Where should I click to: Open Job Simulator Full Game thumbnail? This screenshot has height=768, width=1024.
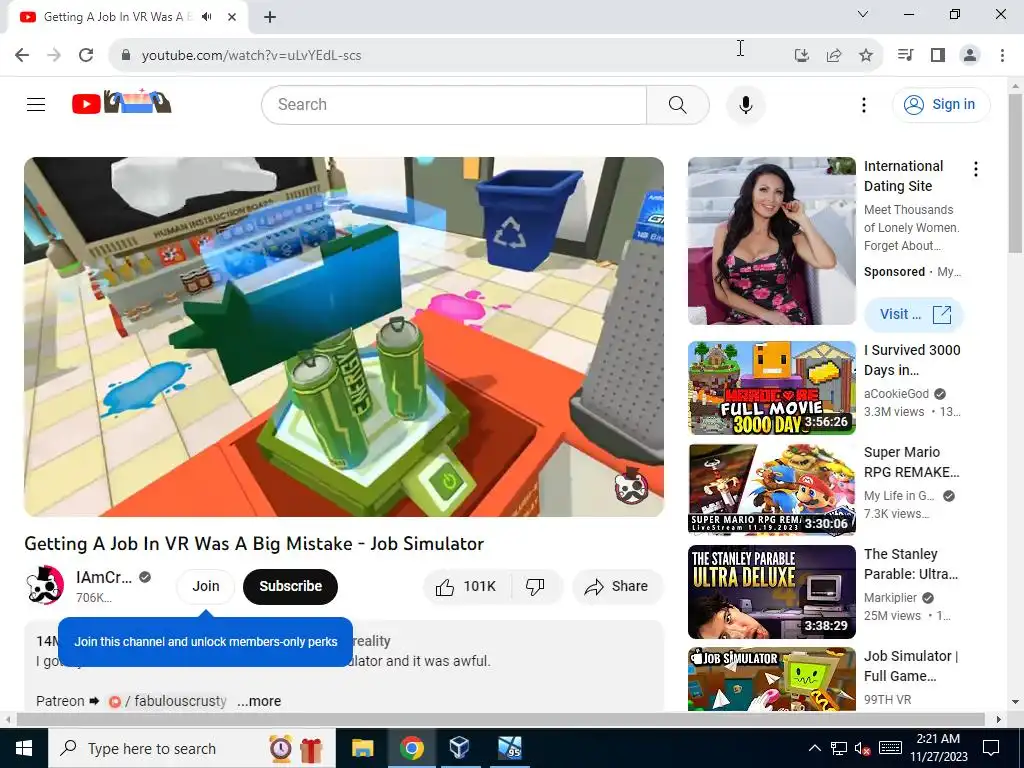pyautogui.click(x=771, y=679)
